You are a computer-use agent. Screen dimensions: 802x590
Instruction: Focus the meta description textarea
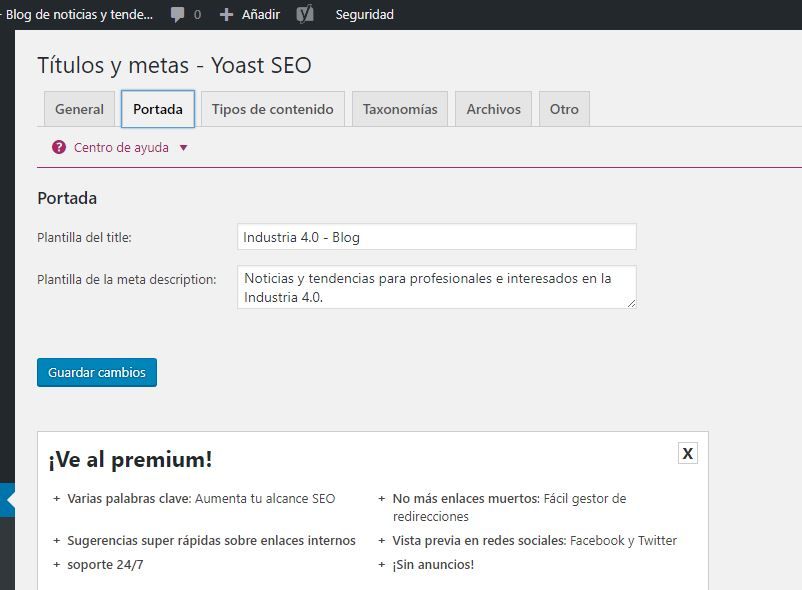(437, 287)
